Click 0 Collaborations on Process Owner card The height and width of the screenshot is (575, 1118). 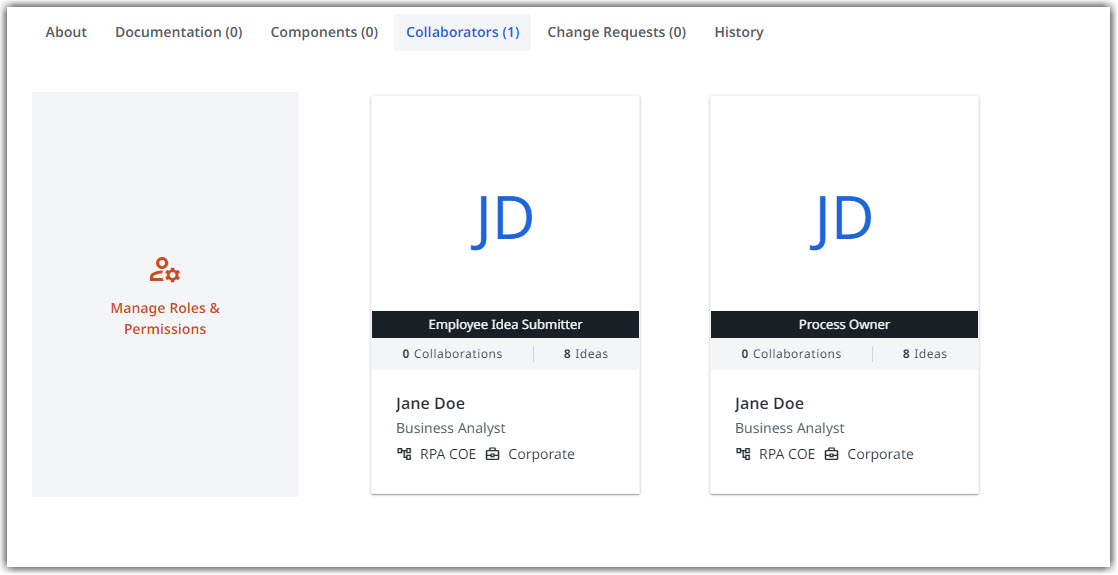(x=791, y=354)
